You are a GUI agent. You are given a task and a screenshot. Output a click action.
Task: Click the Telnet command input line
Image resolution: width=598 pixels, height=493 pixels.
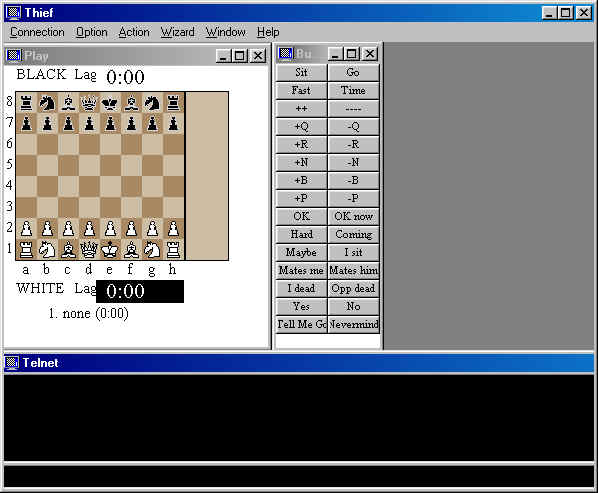tap(299, 476)
